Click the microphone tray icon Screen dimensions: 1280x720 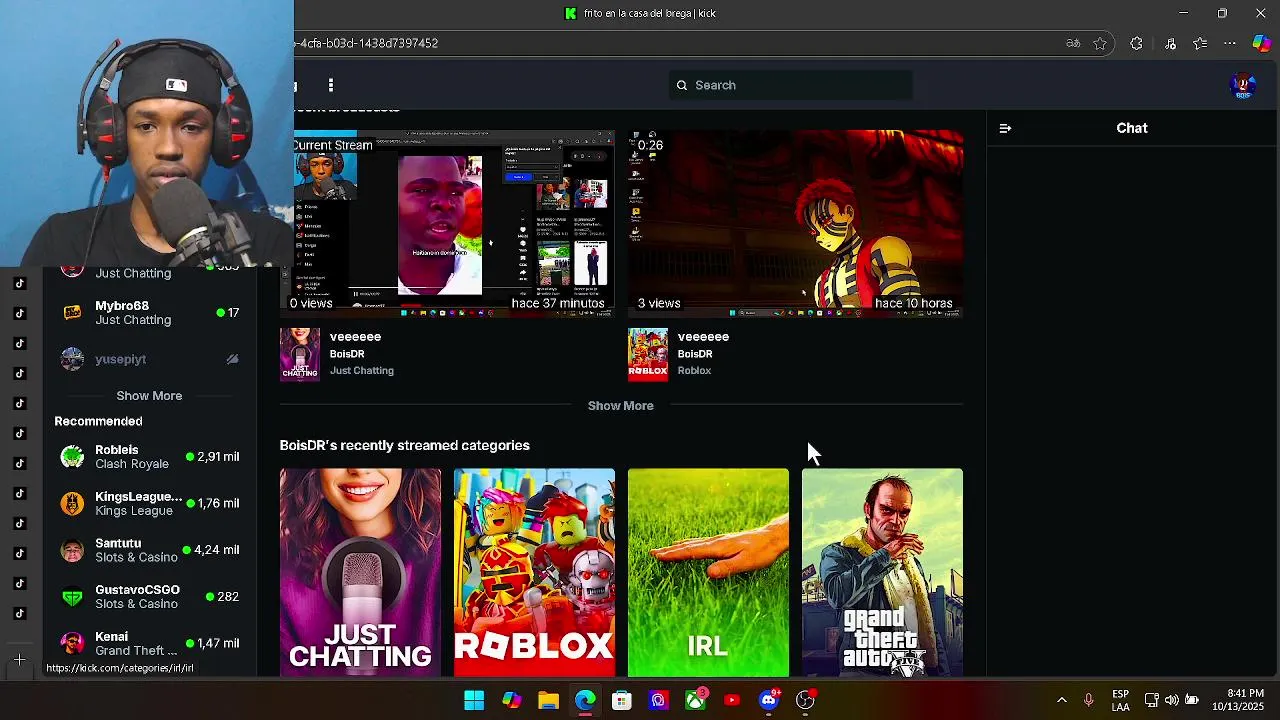(x=1089, y=700)
